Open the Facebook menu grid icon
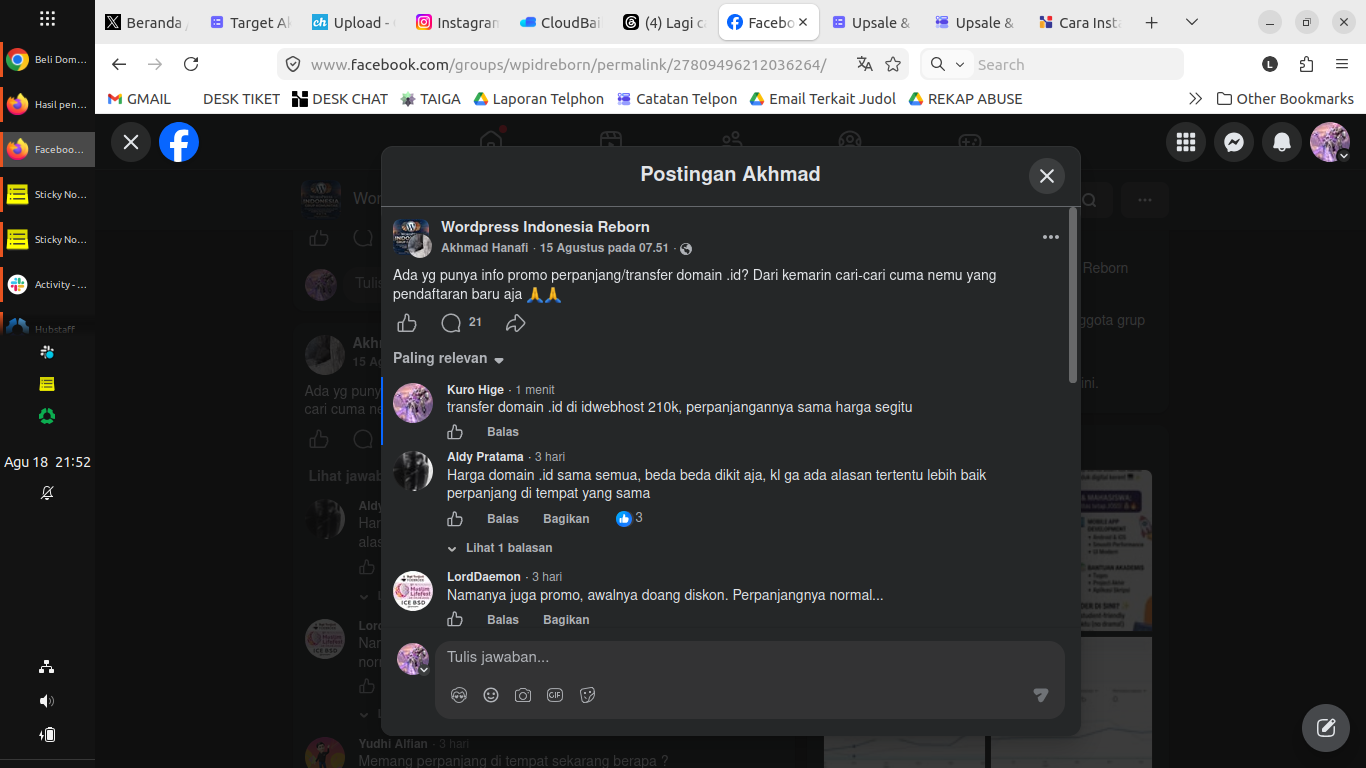This screenshot has height=768, width=1366. [1186, 142]
